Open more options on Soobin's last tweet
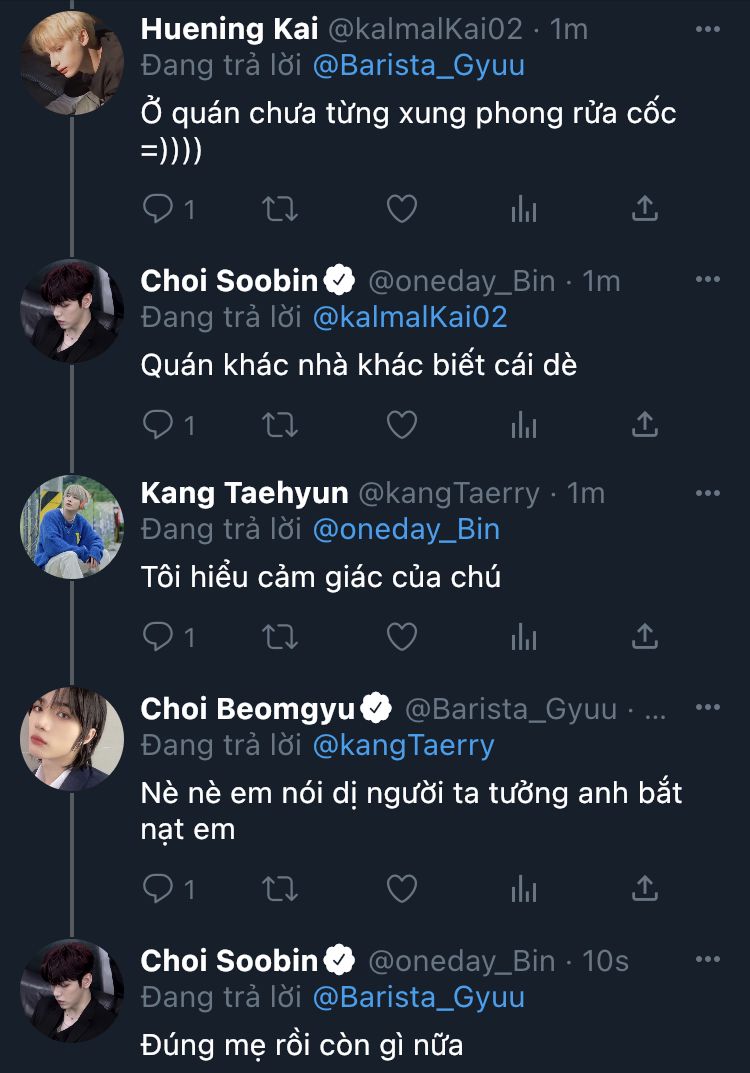The width and height of the screenshot is (750, 1073). [707, 960]
